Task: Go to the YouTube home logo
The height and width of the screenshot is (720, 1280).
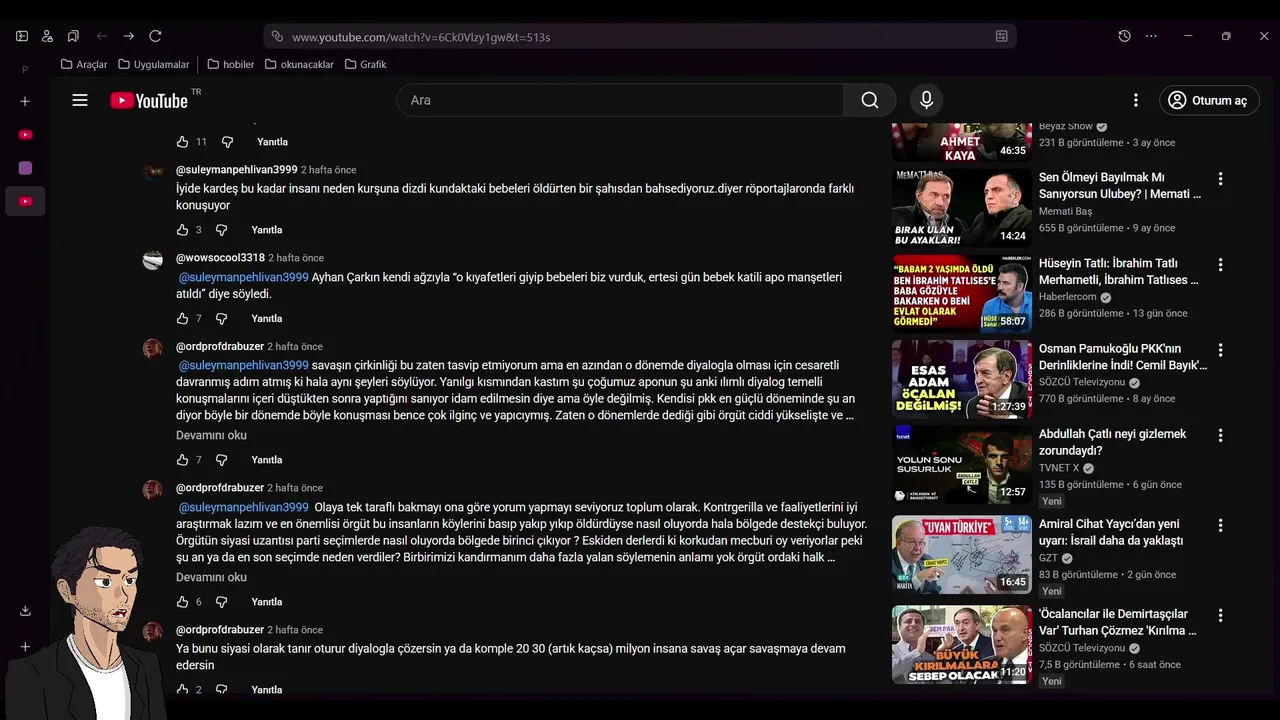Action: (150, 100)
